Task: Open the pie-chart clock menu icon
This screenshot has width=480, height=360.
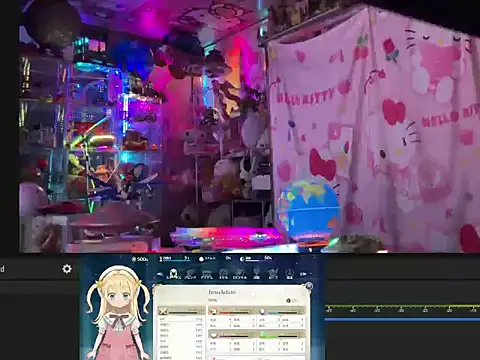Action: (x=289, y=274)
